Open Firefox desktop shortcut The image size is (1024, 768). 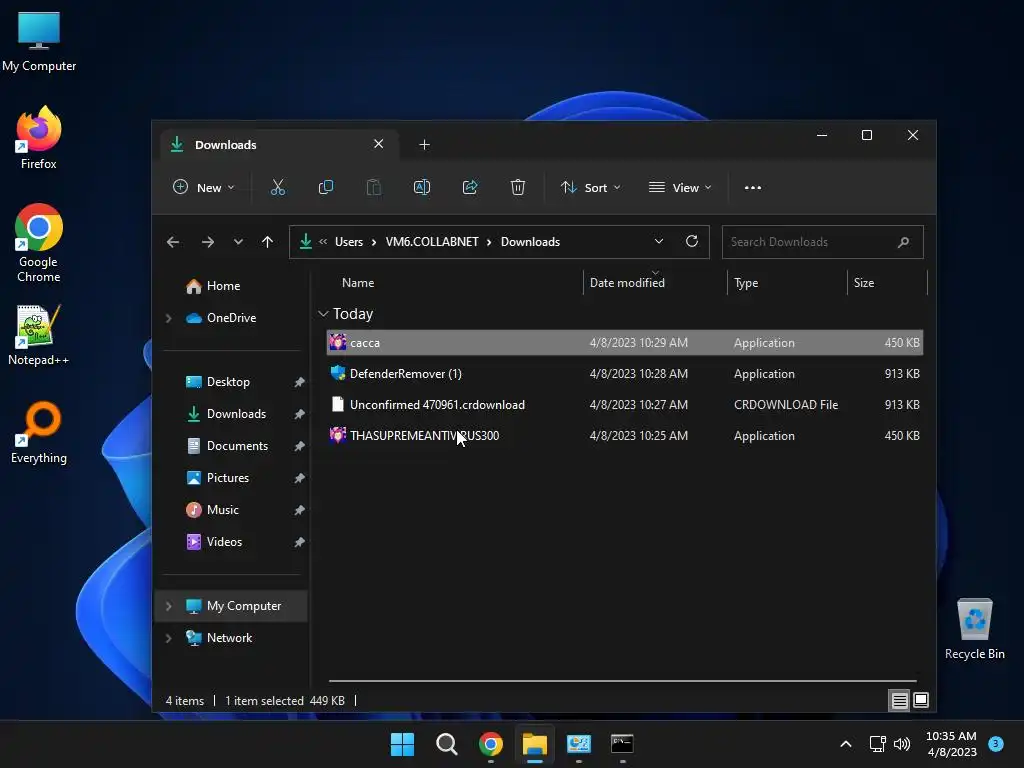click(x=39, y=138)
